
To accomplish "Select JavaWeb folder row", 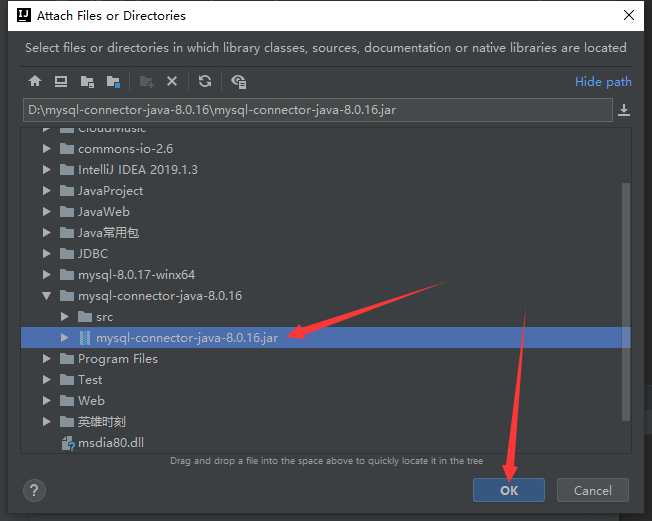I will pyautogui.click(x=326, y=212).
